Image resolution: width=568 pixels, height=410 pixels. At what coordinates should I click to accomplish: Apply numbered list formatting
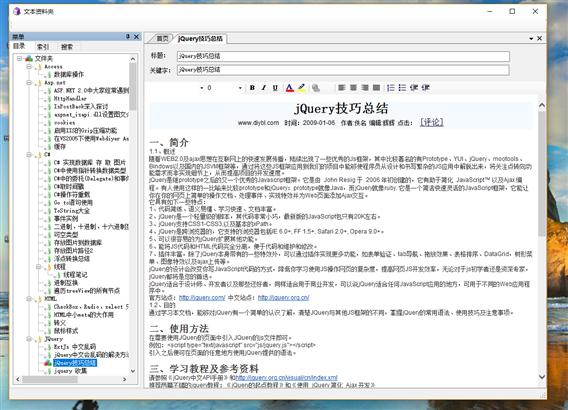click(x=390, y=88)
